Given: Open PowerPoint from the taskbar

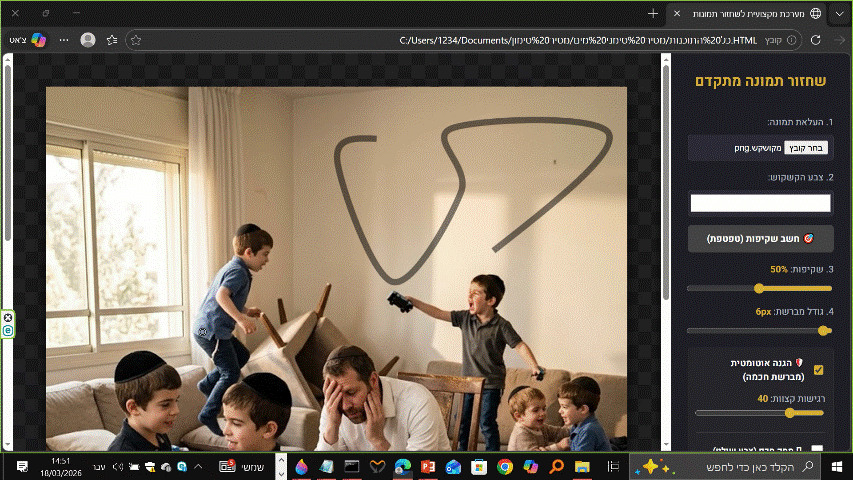Looking at the screenshot, I should pos(428,467).
